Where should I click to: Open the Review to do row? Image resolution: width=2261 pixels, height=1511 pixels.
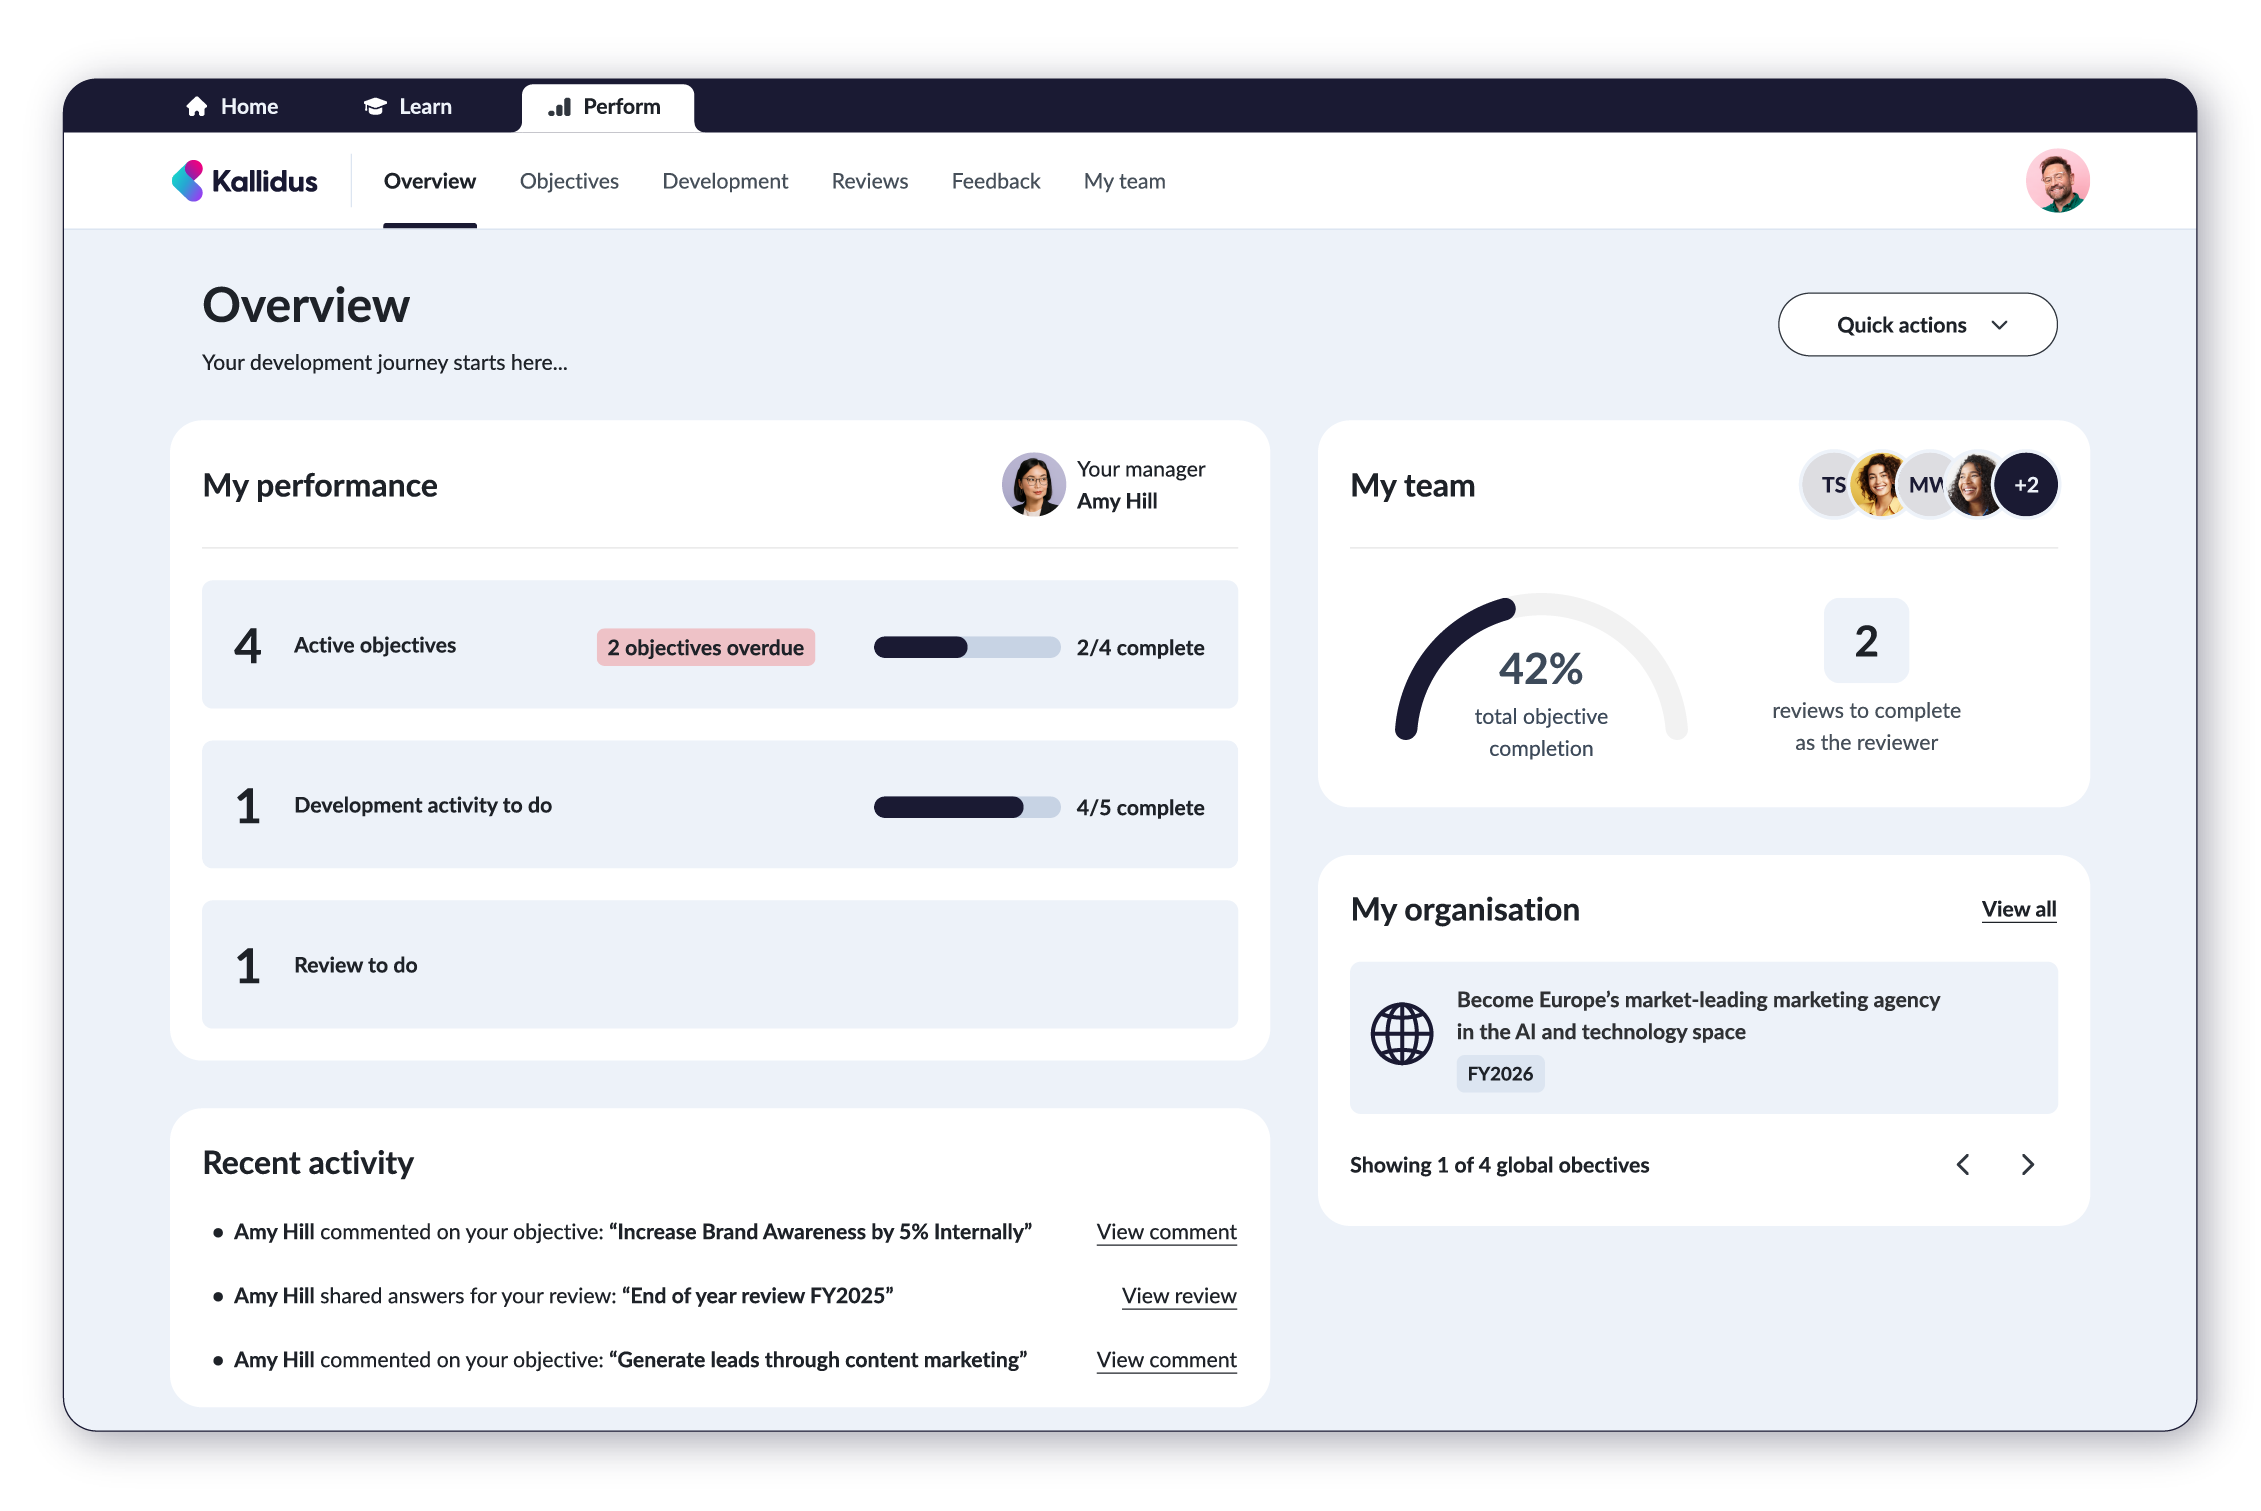coord(720,965)
